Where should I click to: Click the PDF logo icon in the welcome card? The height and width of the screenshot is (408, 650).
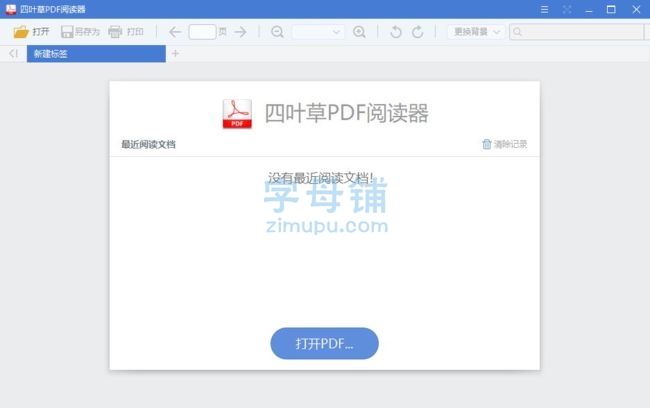click(x=237, y=114)
